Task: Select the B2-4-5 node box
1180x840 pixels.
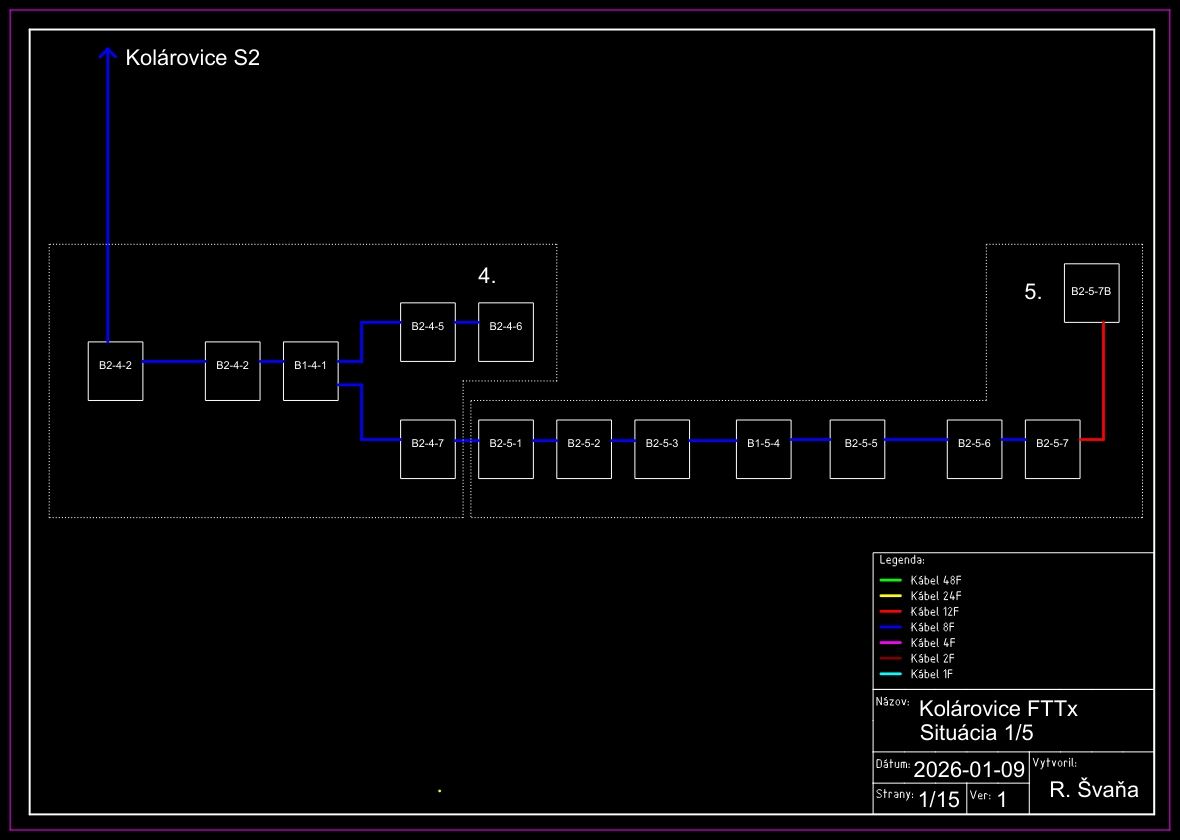Action: pos(427,331)
